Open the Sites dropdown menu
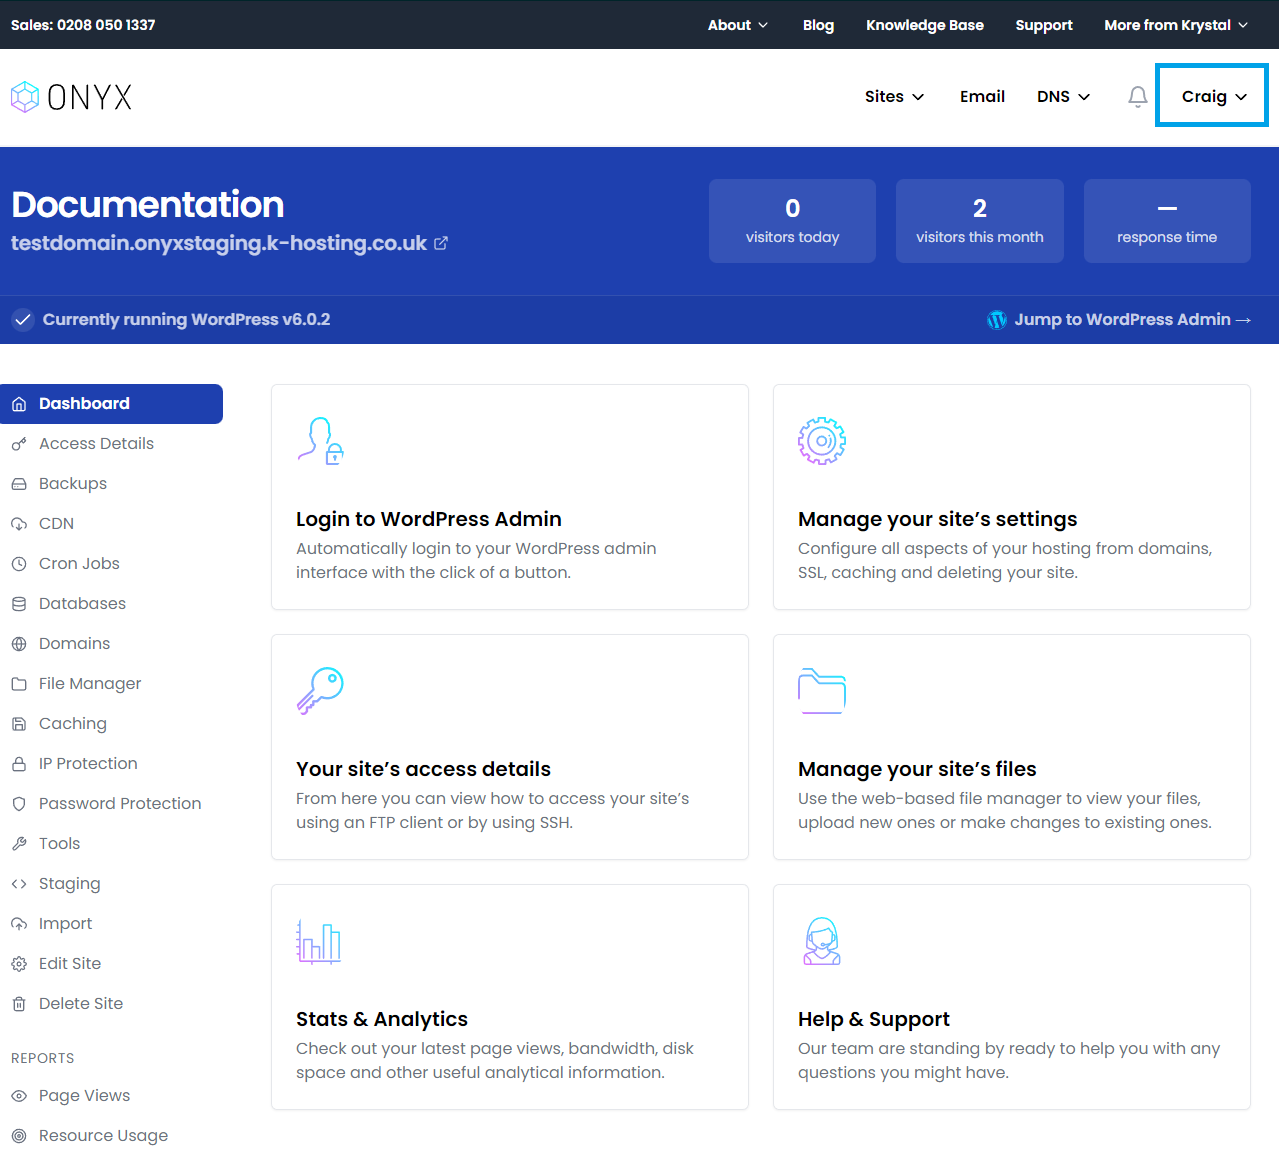 [894, 97]
